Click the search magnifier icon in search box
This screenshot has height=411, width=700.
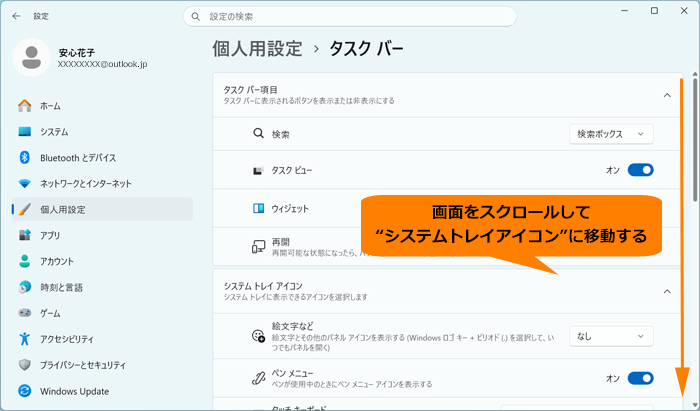point(196,17)
